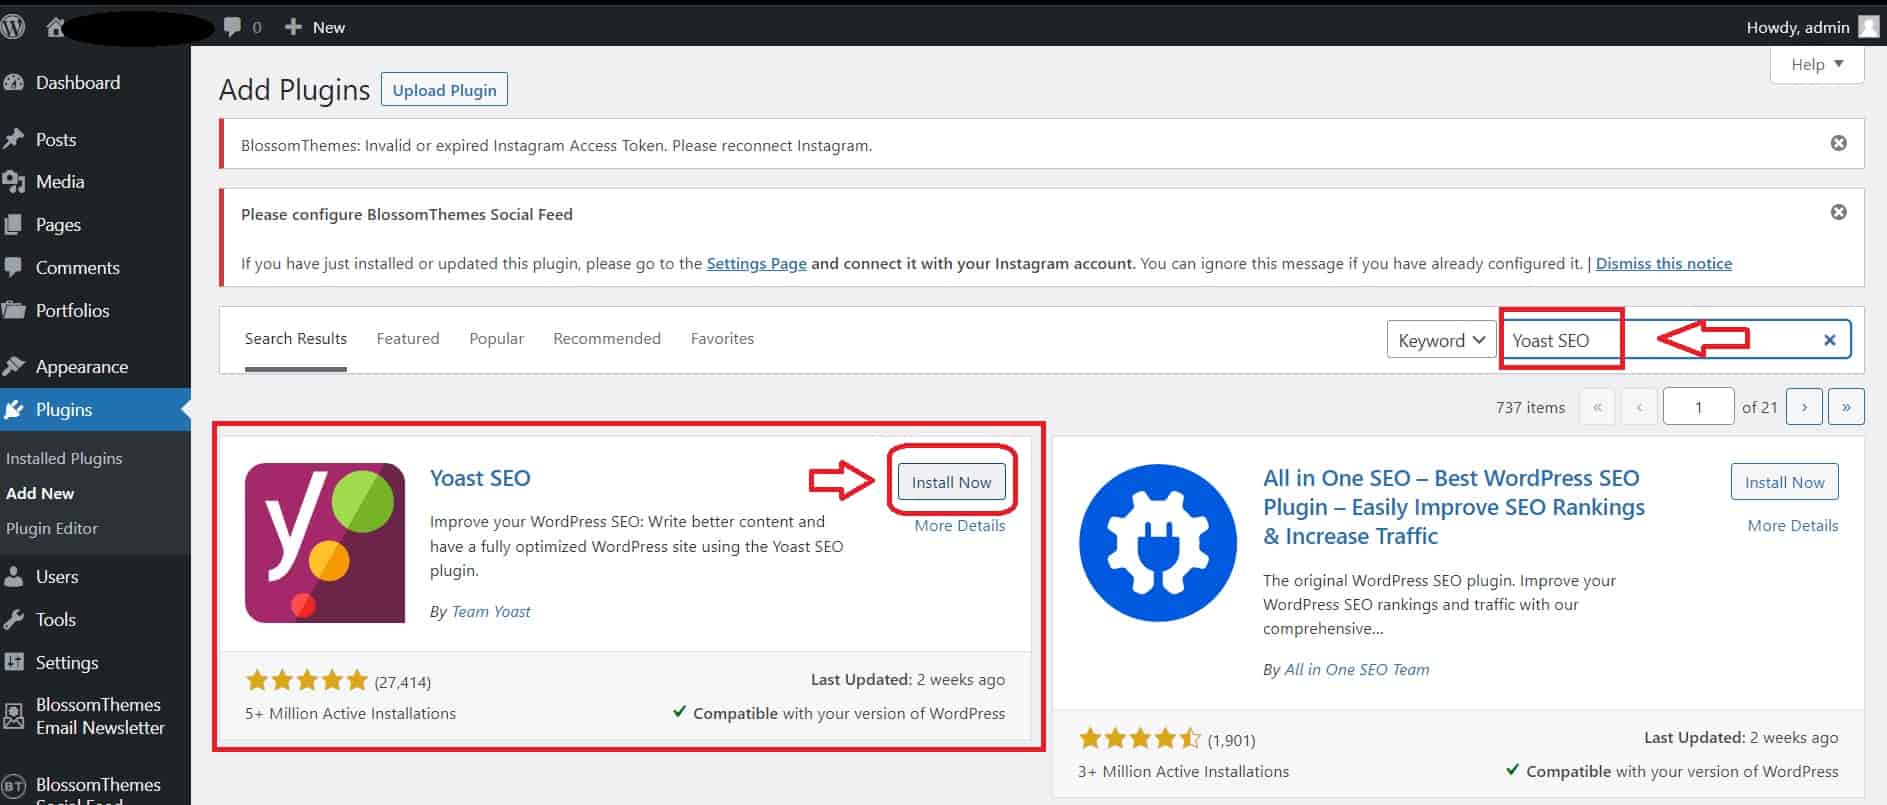Click the Settings sliders icon
This screenshot has height=805, width=1887.
[14, 663]
